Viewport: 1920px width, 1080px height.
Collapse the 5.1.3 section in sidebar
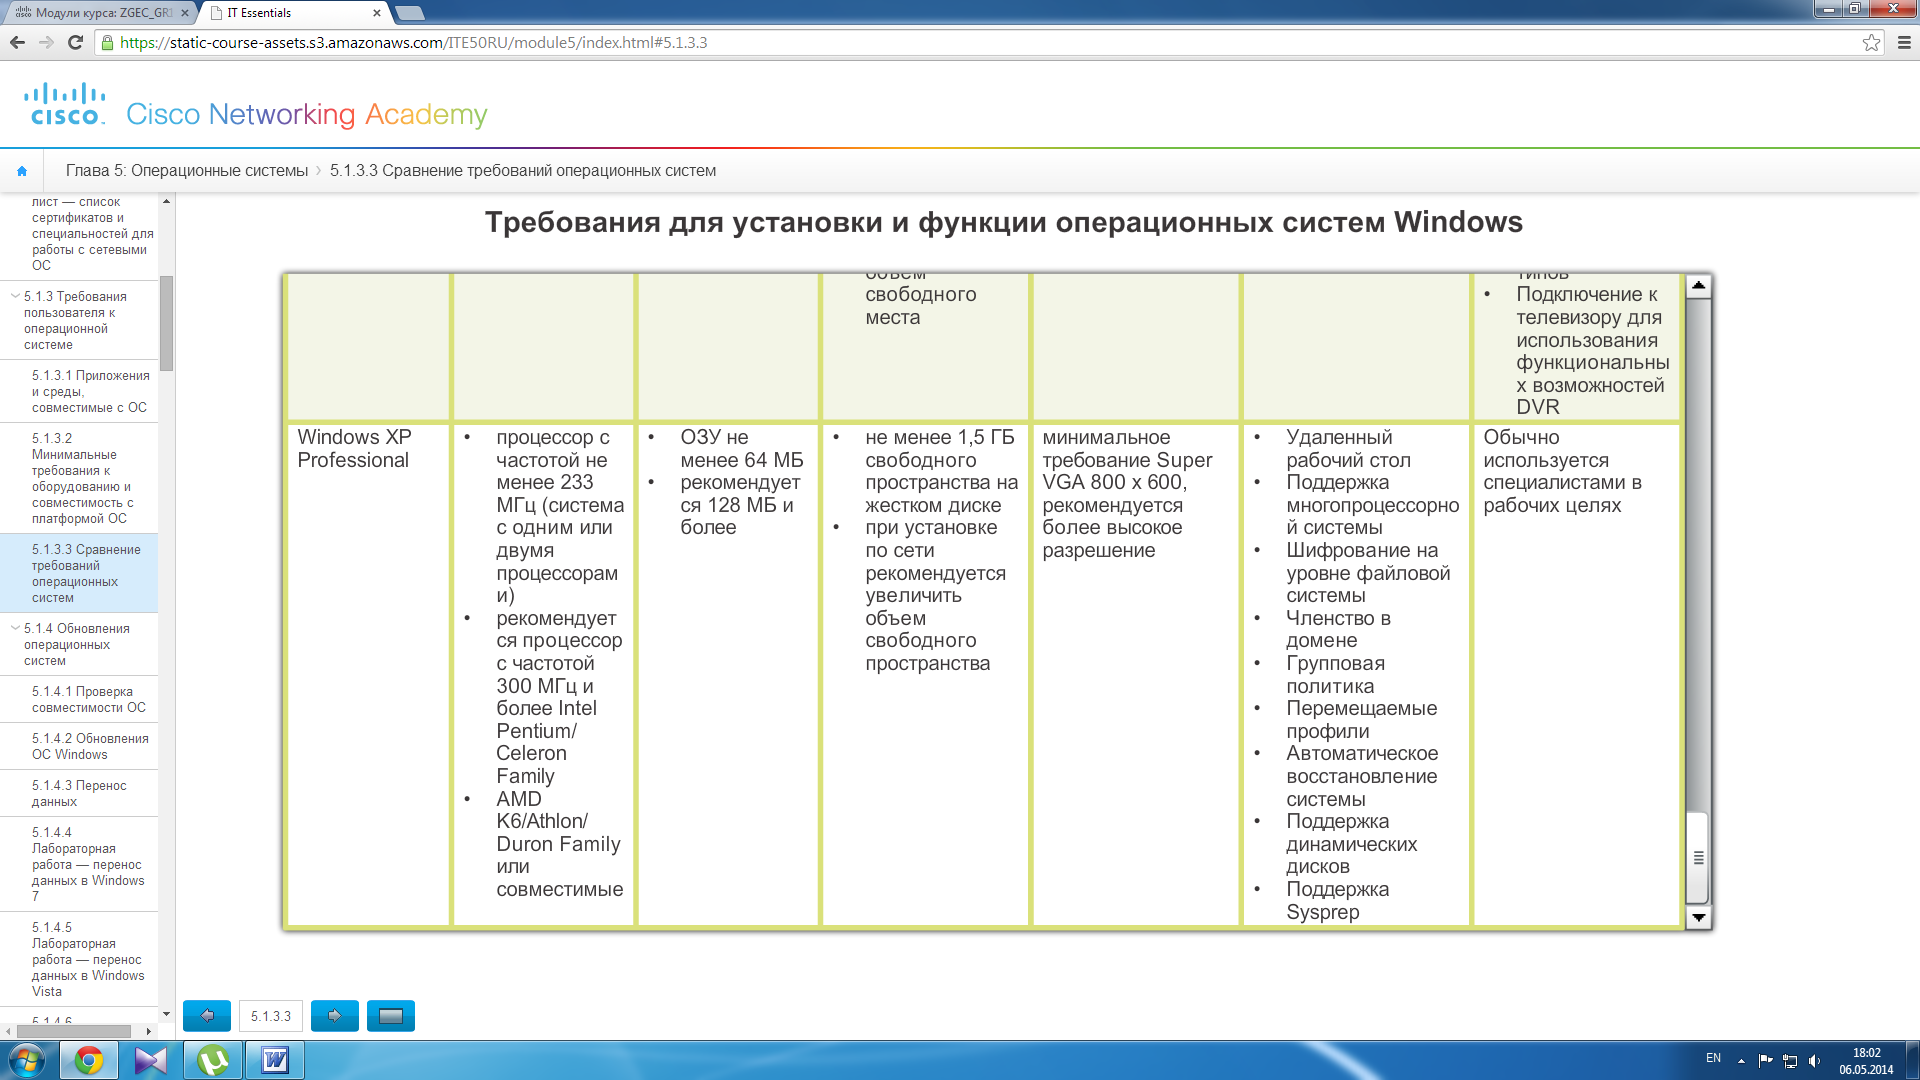pos(15,296)
